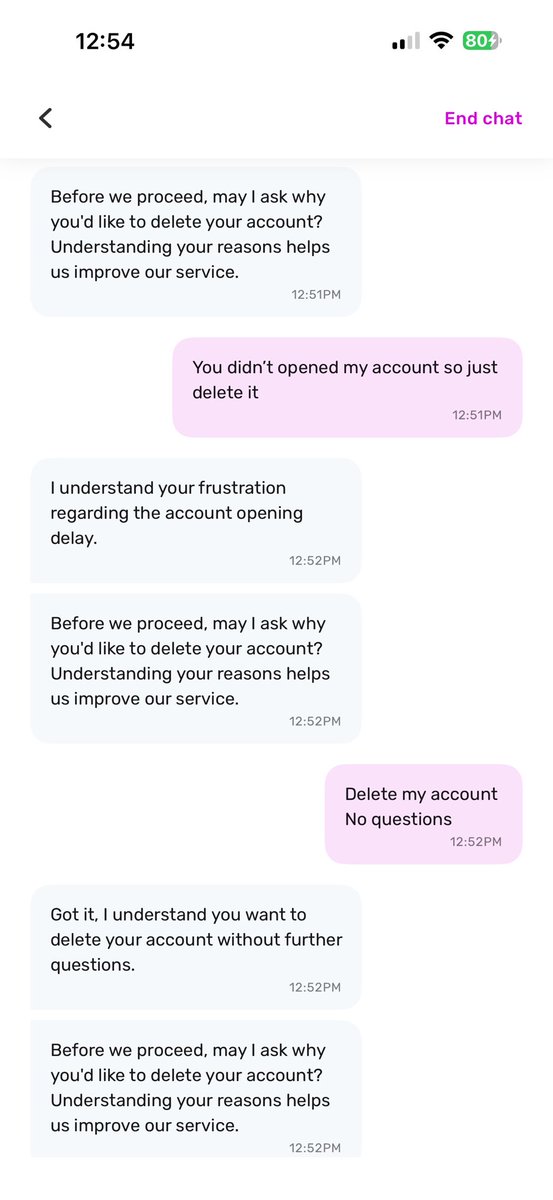Tap the cellular signal bars icon
The image size is (553, 1200).
pyautogui.click(x=405, y=42)
